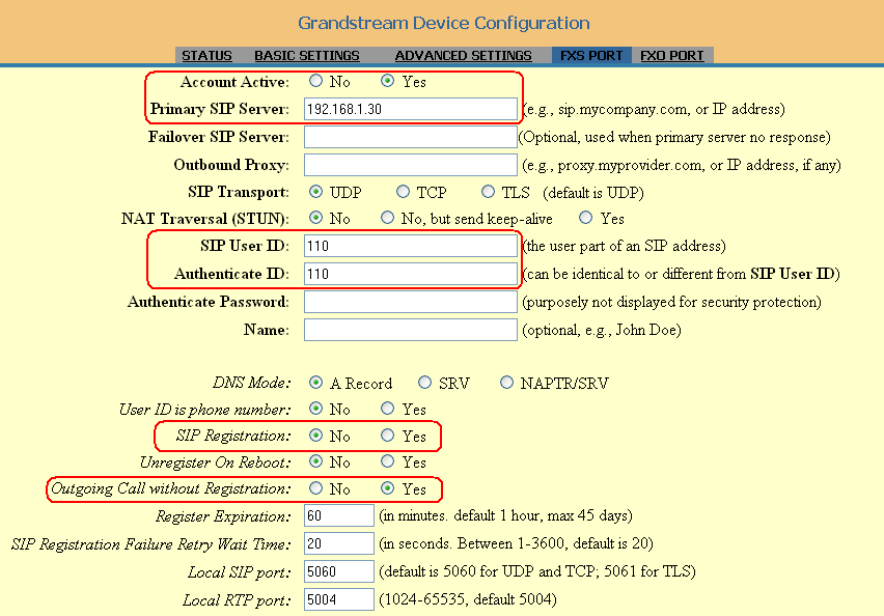
Task: Click '(optional, e.g., John Doe)' hint
Action: point(602,330)
